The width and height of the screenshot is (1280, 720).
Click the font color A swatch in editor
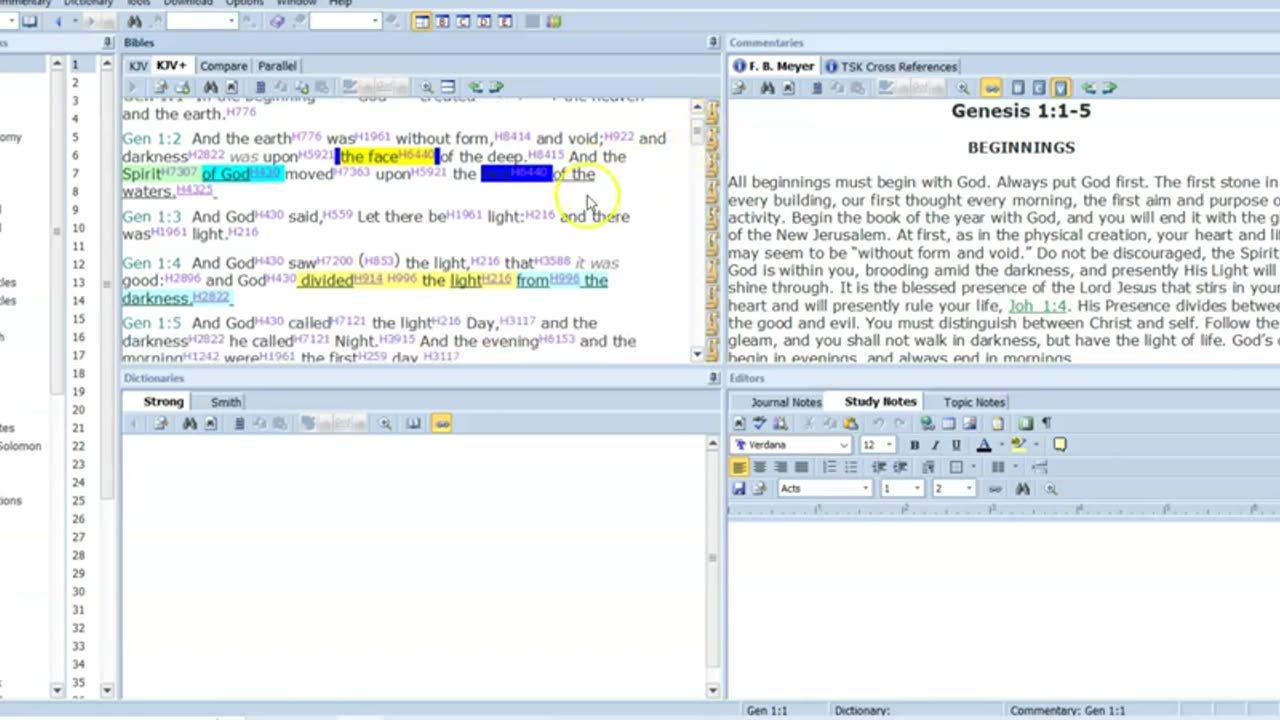point(984,445)
